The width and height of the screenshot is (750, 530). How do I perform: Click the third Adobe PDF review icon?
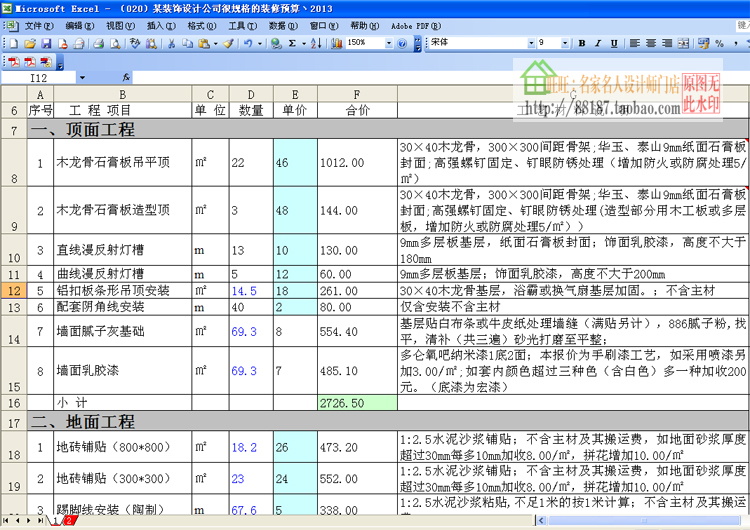(46, 62)
